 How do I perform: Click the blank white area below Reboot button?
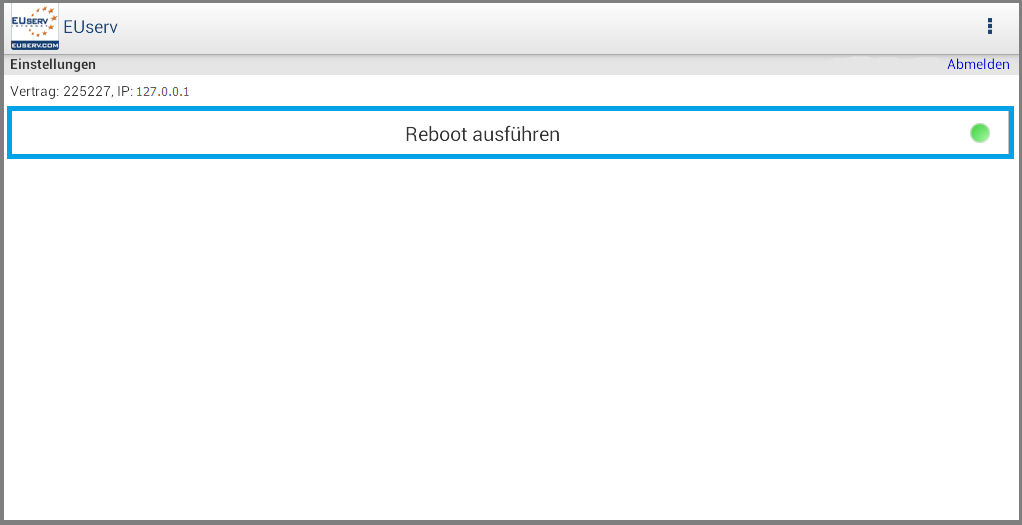point(511,339)
